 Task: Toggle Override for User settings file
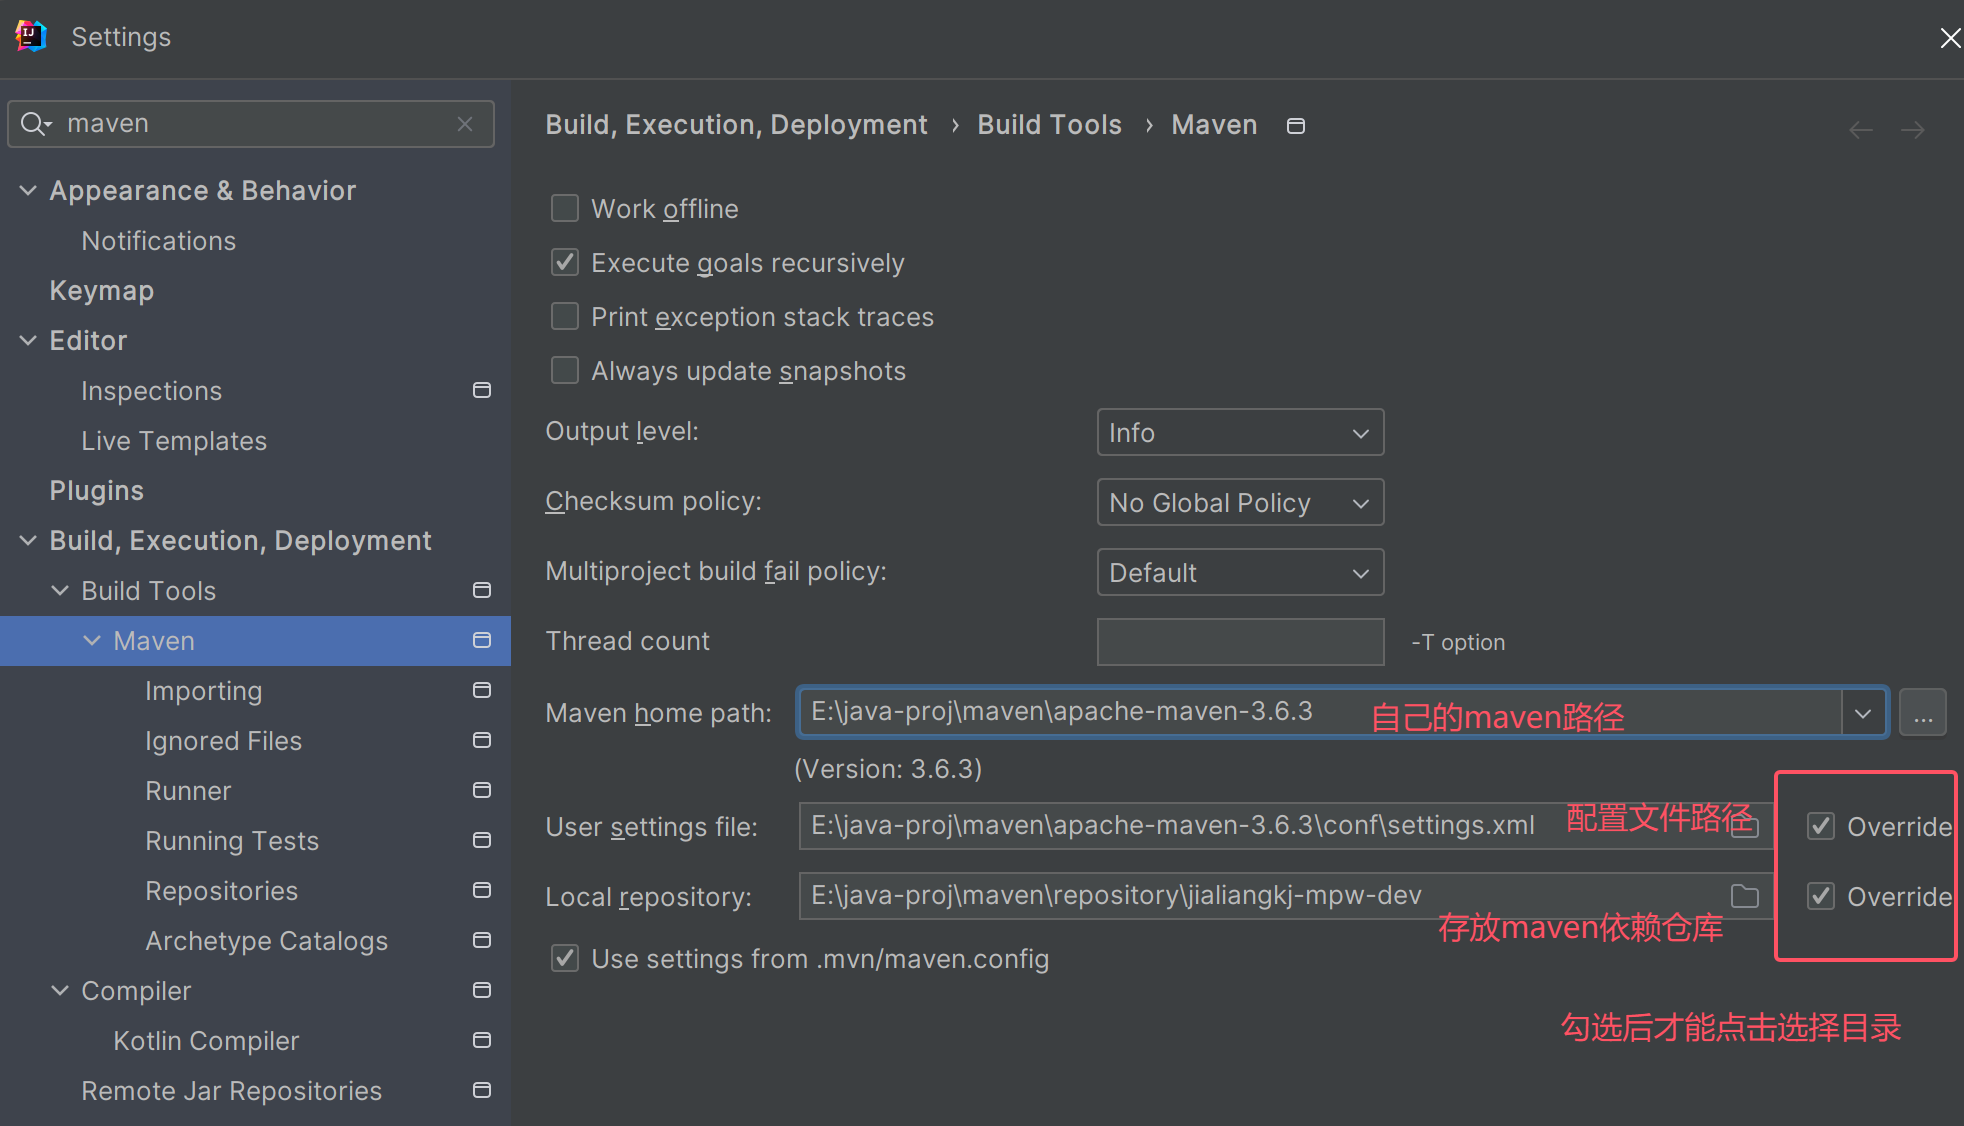click(x=1821, y=826)
